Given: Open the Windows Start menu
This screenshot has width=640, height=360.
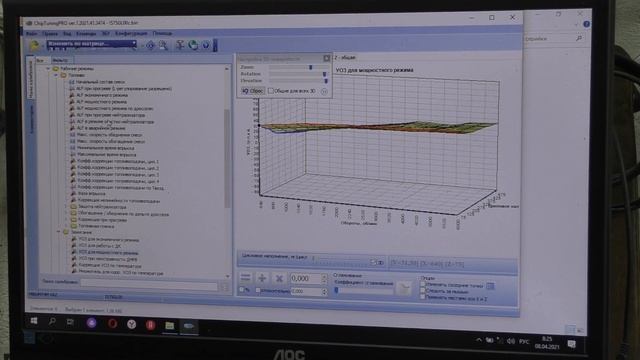Looking at the screenshot, I should tap(34, 321).
